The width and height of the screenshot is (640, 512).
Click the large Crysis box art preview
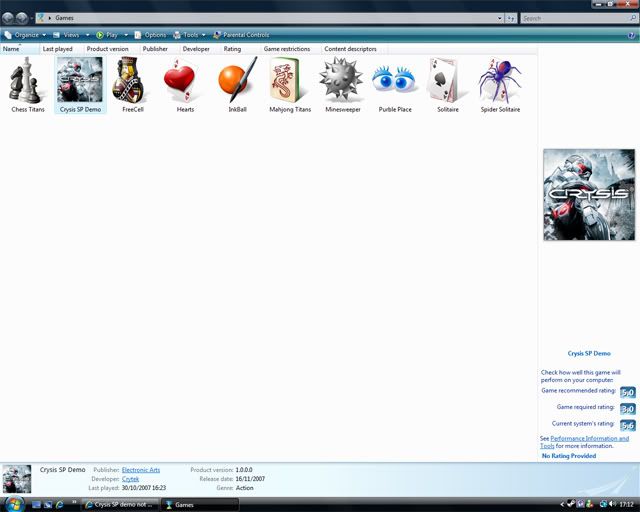coord(589,195)
